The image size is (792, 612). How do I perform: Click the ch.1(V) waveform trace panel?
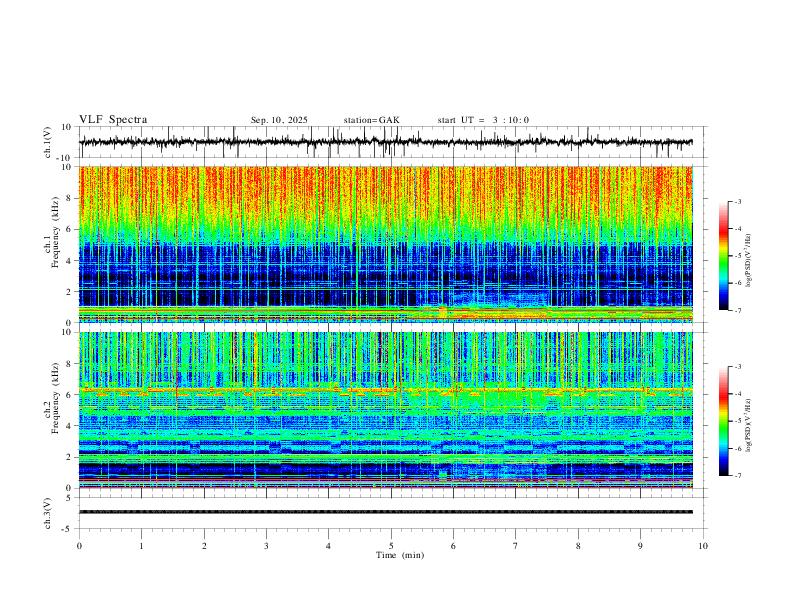pyautogui.click(x=392, y=142)
